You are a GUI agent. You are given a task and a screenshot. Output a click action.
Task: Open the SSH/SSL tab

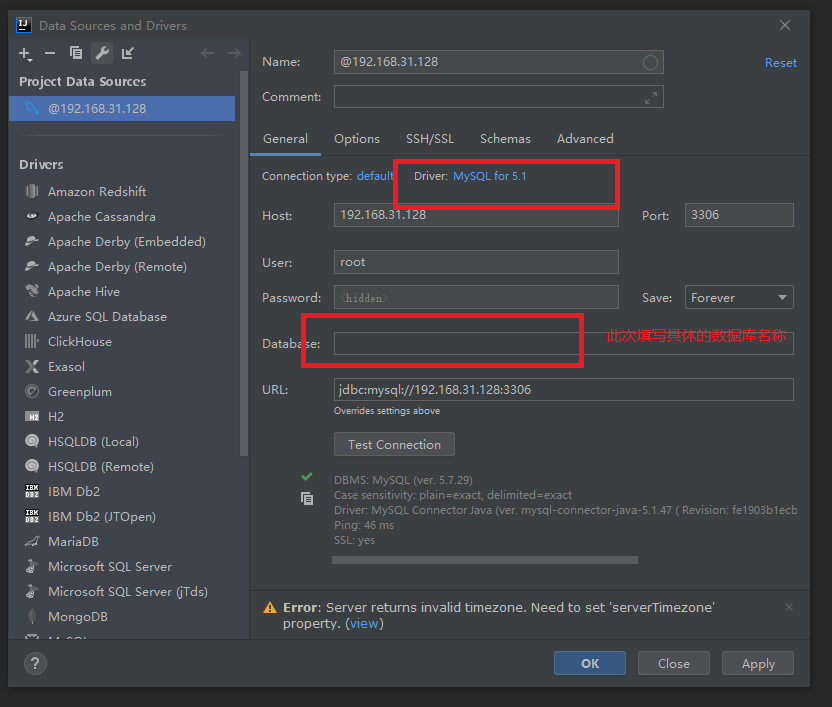[430, 139]
